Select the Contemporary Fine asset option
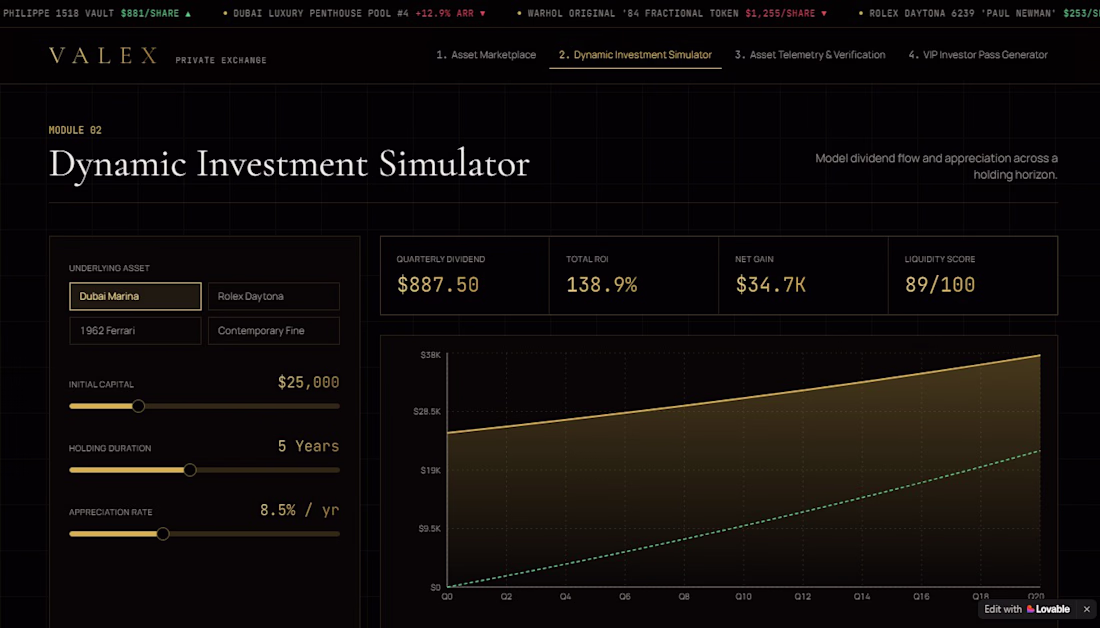Viewport: 1100px width, 628px height. [274, 330]
